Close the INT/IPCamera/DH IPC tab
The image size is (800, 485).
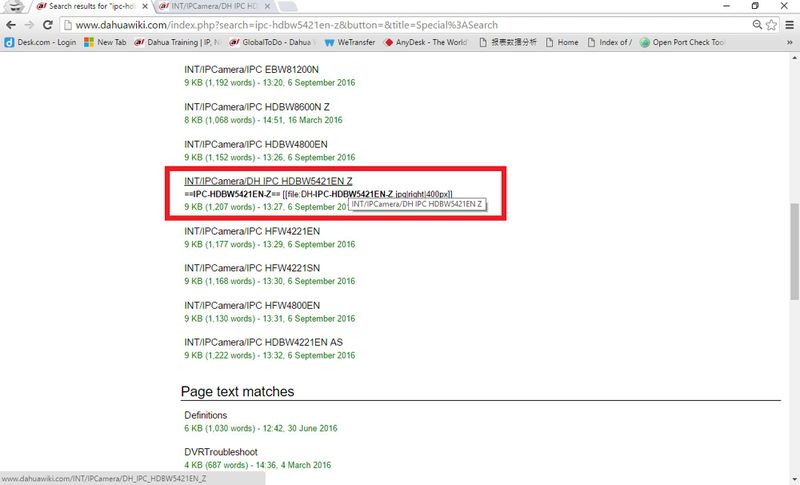(268, 7)
